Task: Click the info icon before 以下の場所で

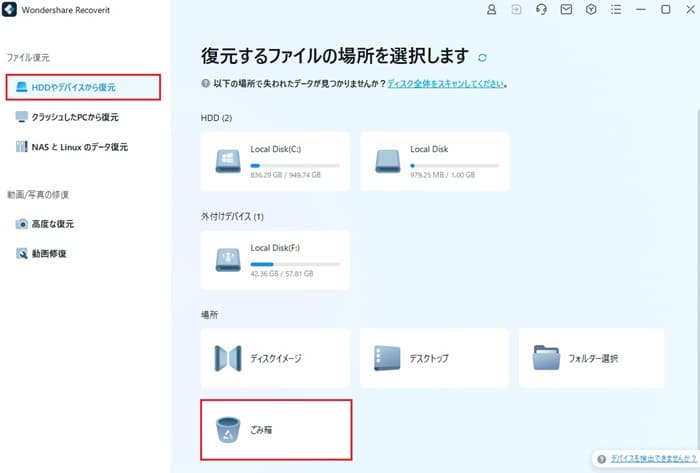Action: coord(205,83)
